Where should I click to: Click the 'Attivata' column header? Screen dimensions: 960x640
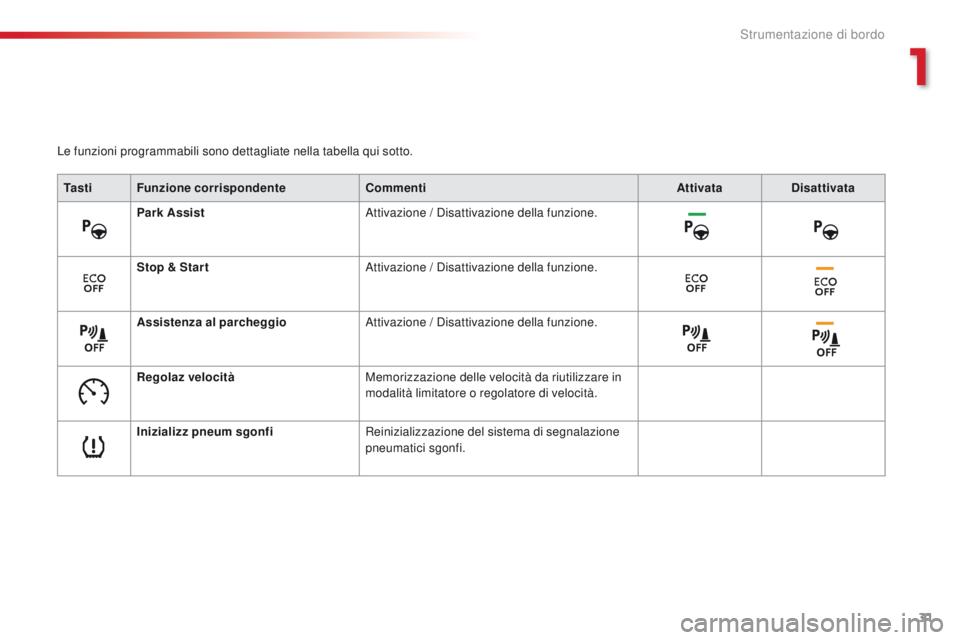coord(699,188)
